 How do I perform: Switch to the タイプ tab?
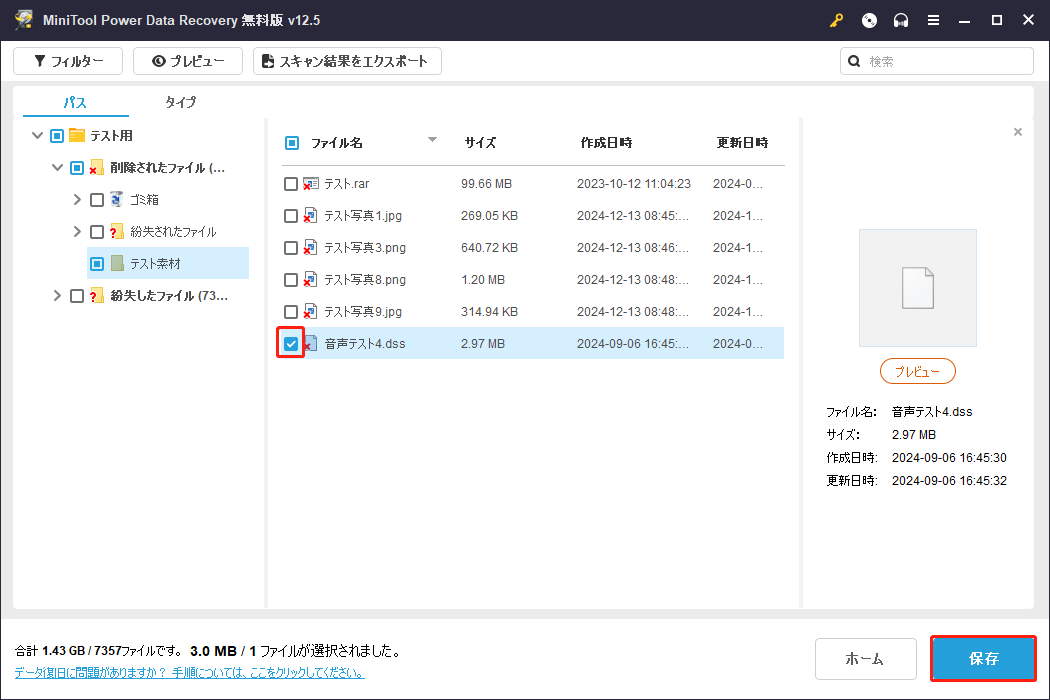[181, 102]
